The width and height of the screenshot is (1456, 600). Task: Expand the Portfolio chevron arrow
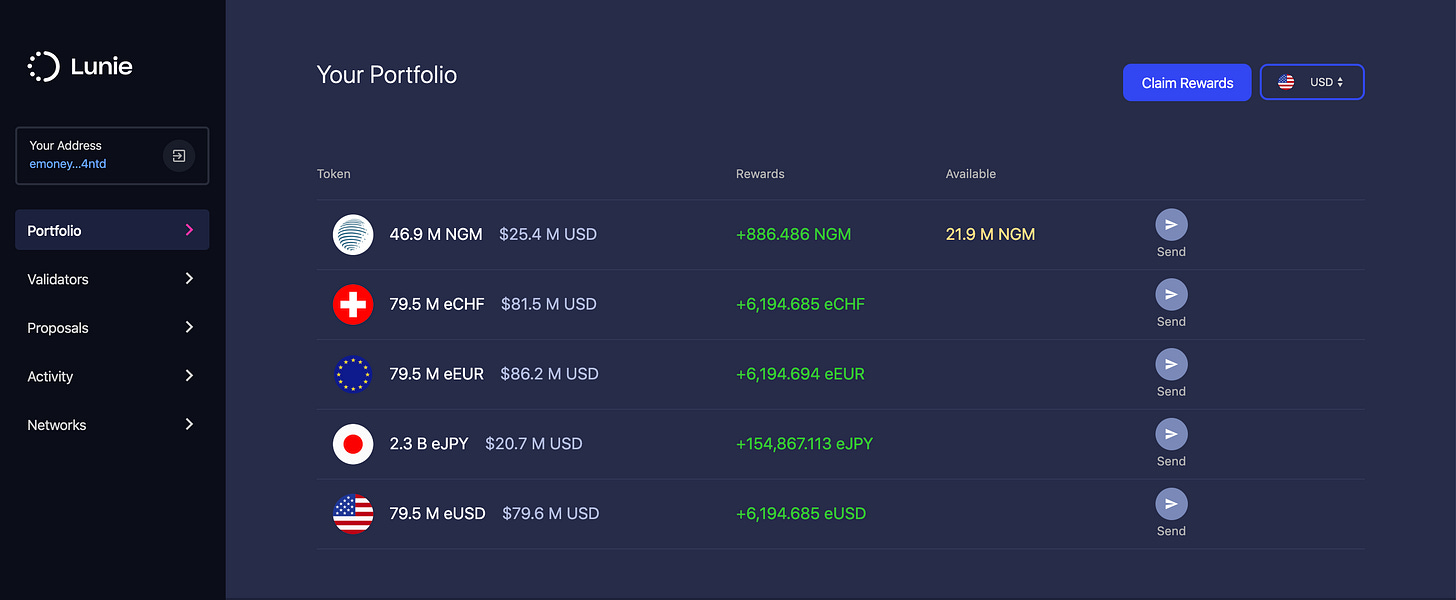(x=189, y=230)
